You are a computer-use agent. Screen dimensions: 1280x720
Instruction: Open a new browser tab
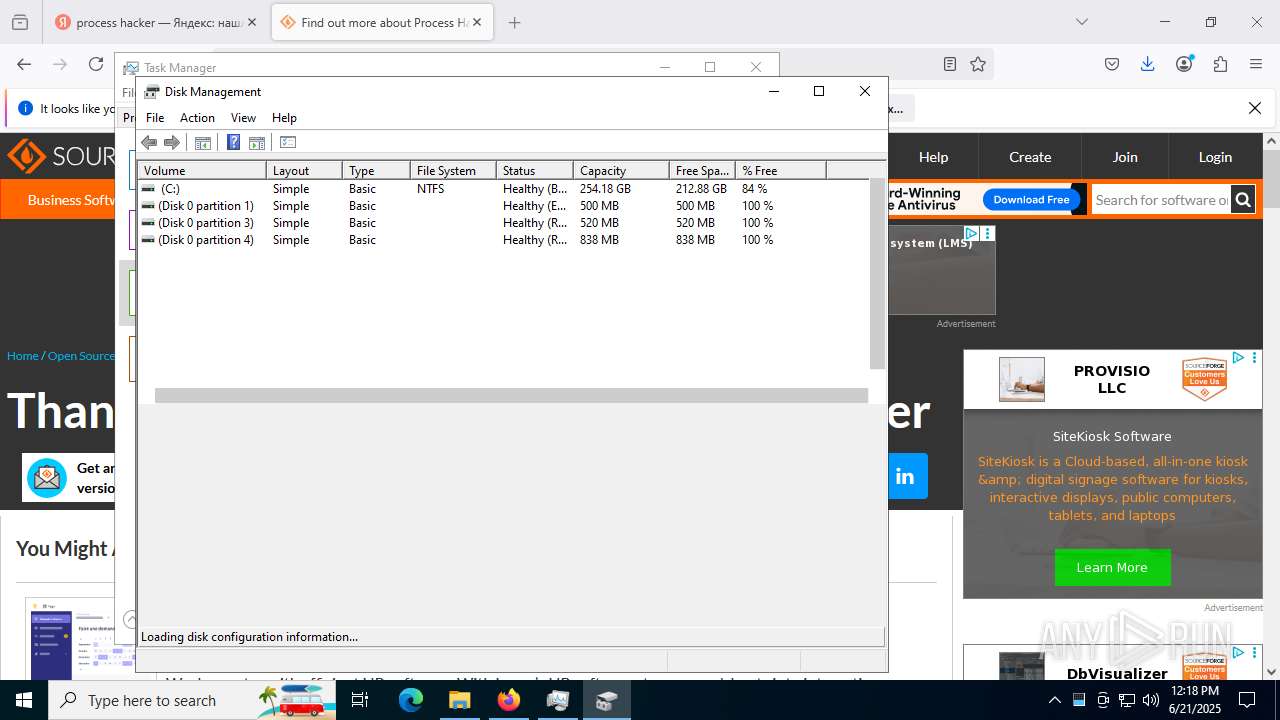[x=514, y=22]
